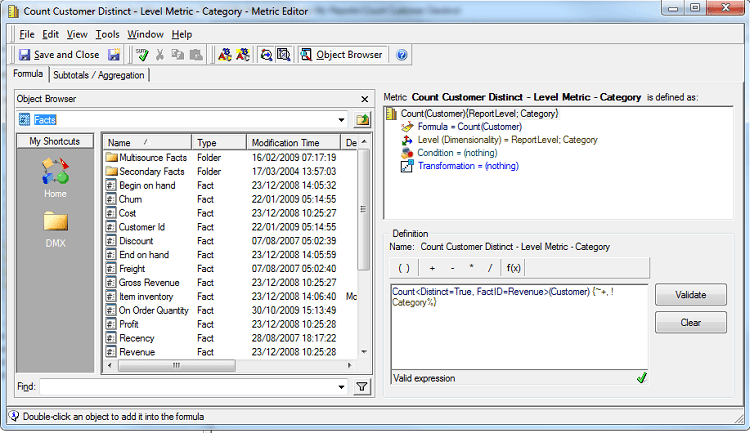Click the Home shortcut icon

55,172
